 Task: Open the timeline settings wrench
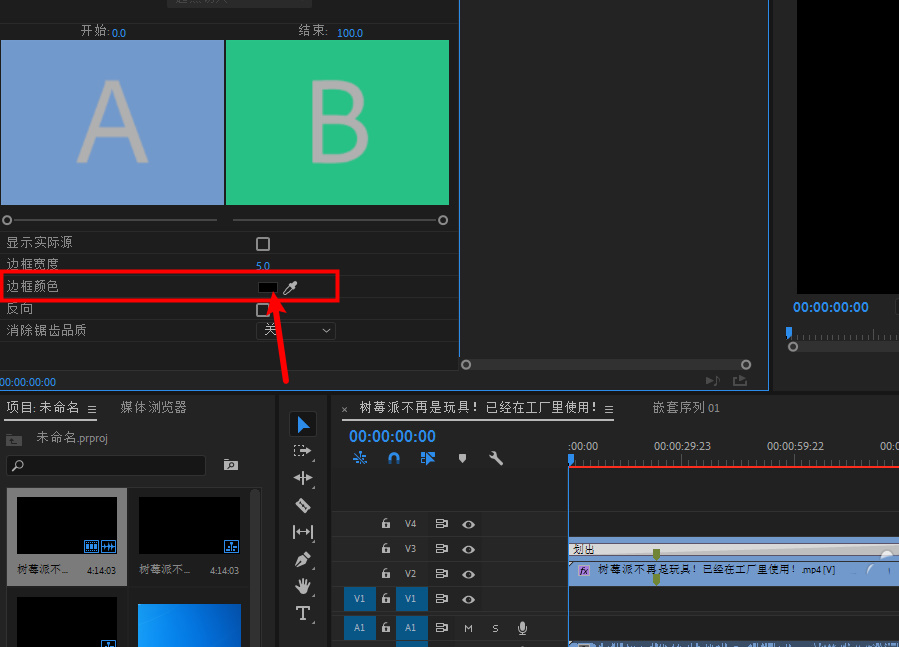pyautogui.click(x=495, y=457)
